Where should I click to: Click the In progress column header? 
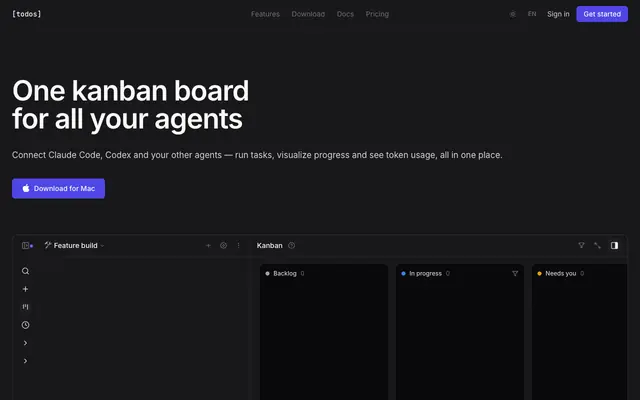pos(425,273)
